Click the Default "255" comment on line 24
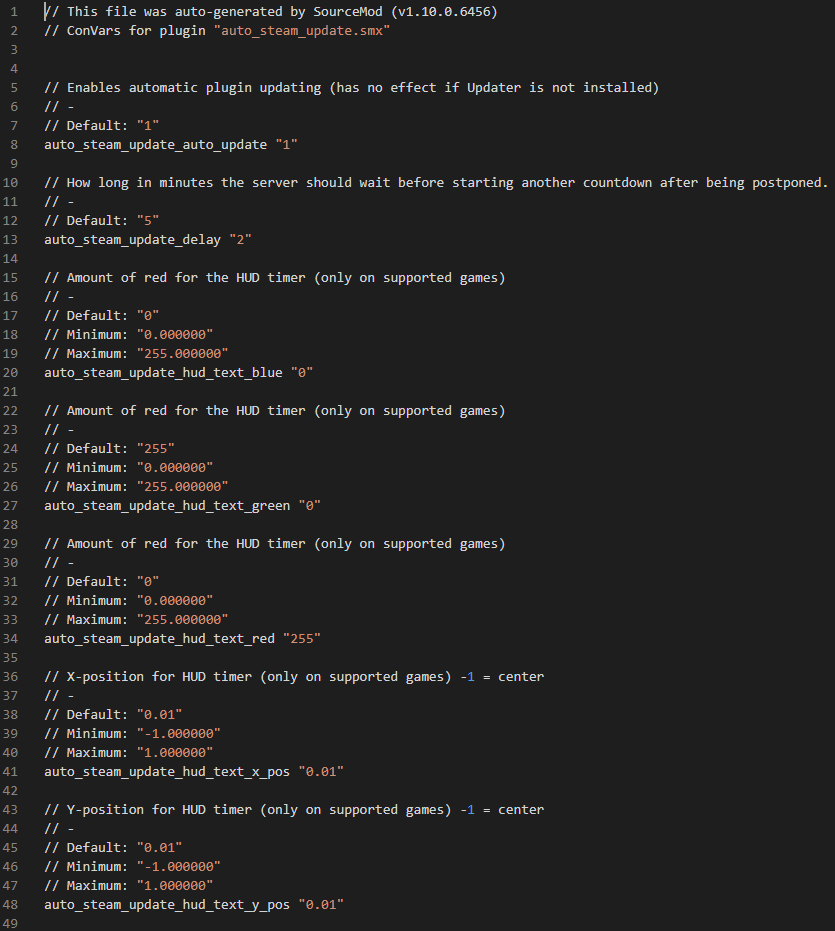 (109, 448)
